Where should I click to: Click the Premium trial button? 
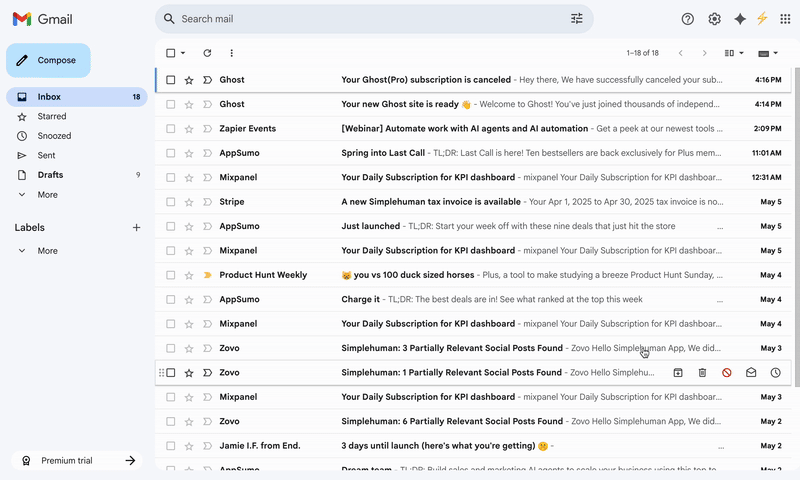[x=77, y=461]
